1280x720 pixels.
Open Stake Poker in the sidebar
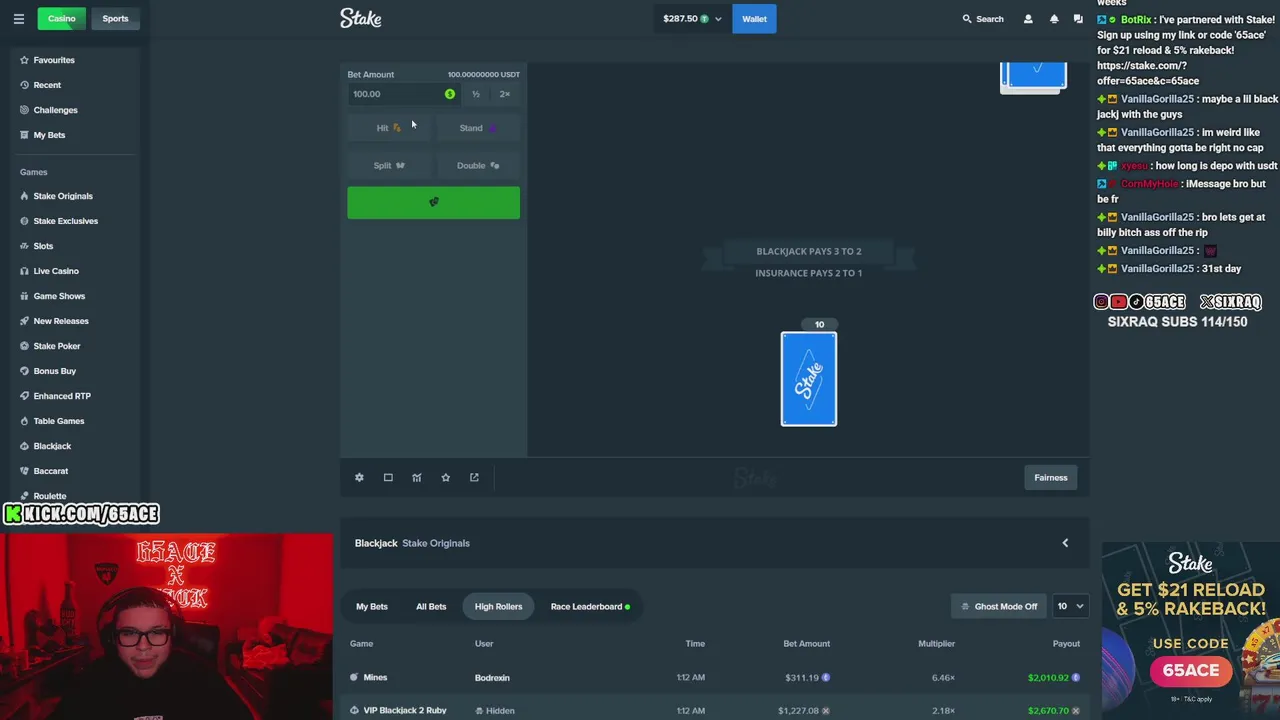pos(57,346)
